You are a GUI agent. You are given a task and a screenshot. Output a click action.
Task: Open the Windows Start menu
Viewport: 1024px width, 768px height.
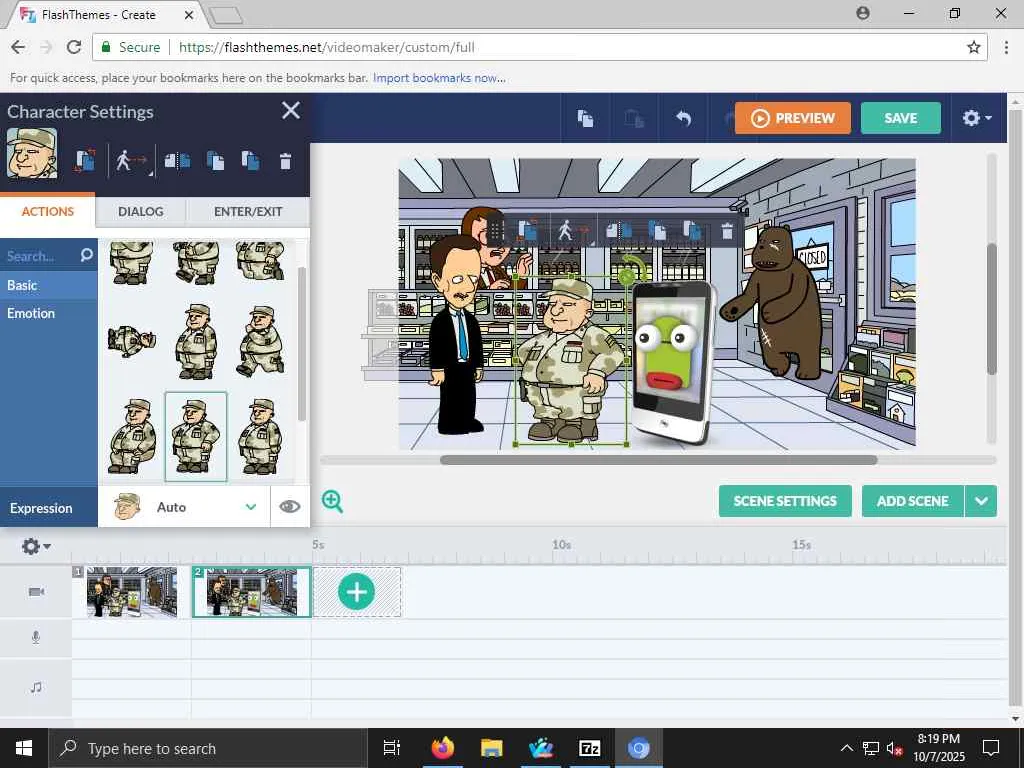[x=24, y=748]
